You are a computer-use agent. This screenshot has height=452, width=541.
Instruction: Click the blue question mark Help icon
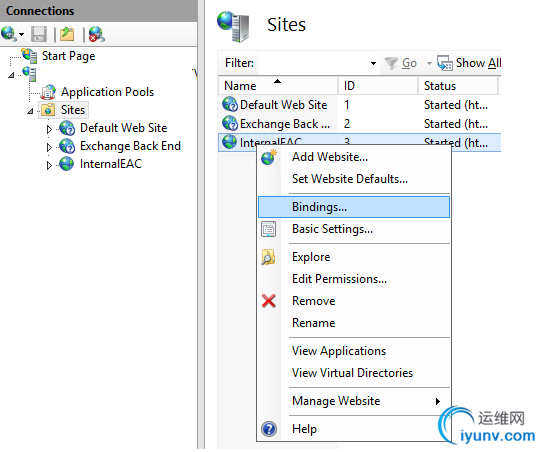point(269,429)
